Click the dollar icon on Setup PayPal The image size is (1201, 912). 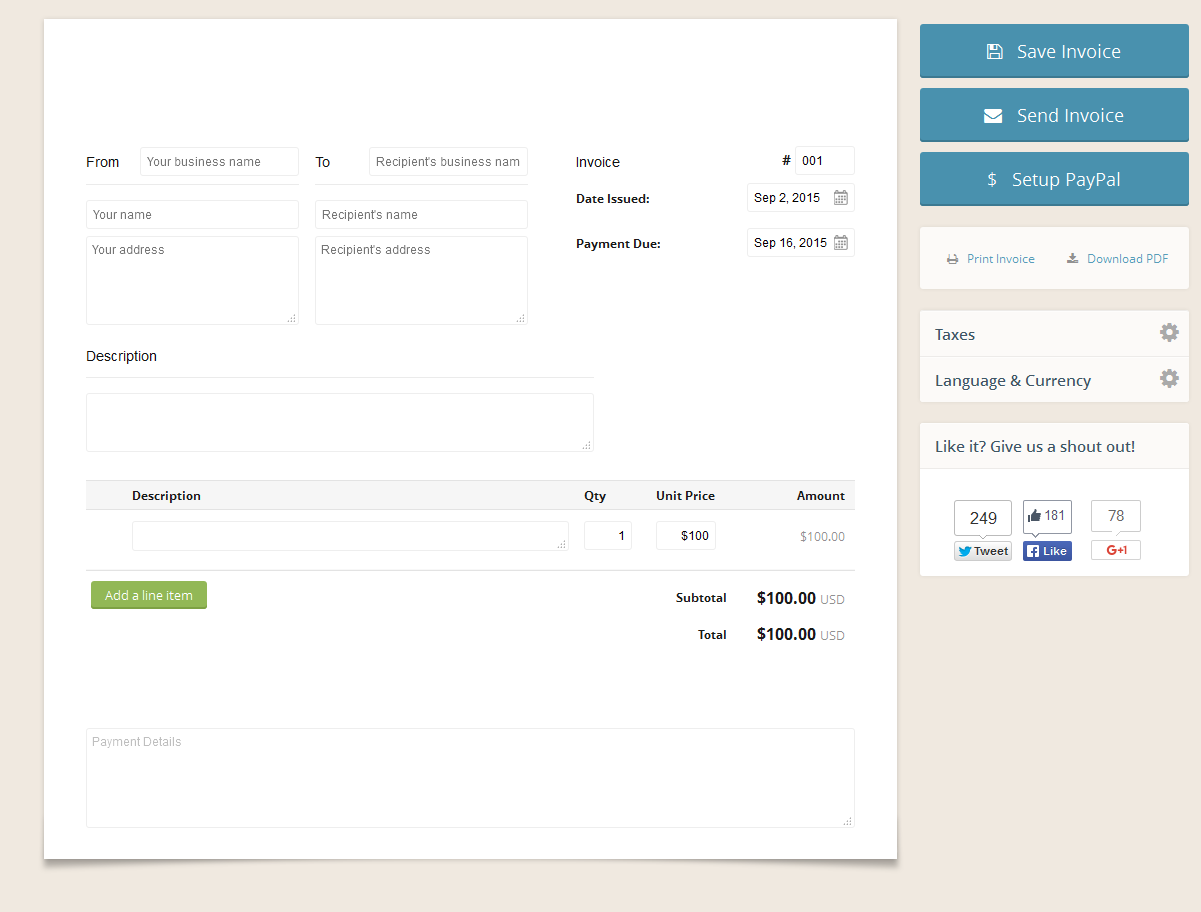tap(991, 179)
